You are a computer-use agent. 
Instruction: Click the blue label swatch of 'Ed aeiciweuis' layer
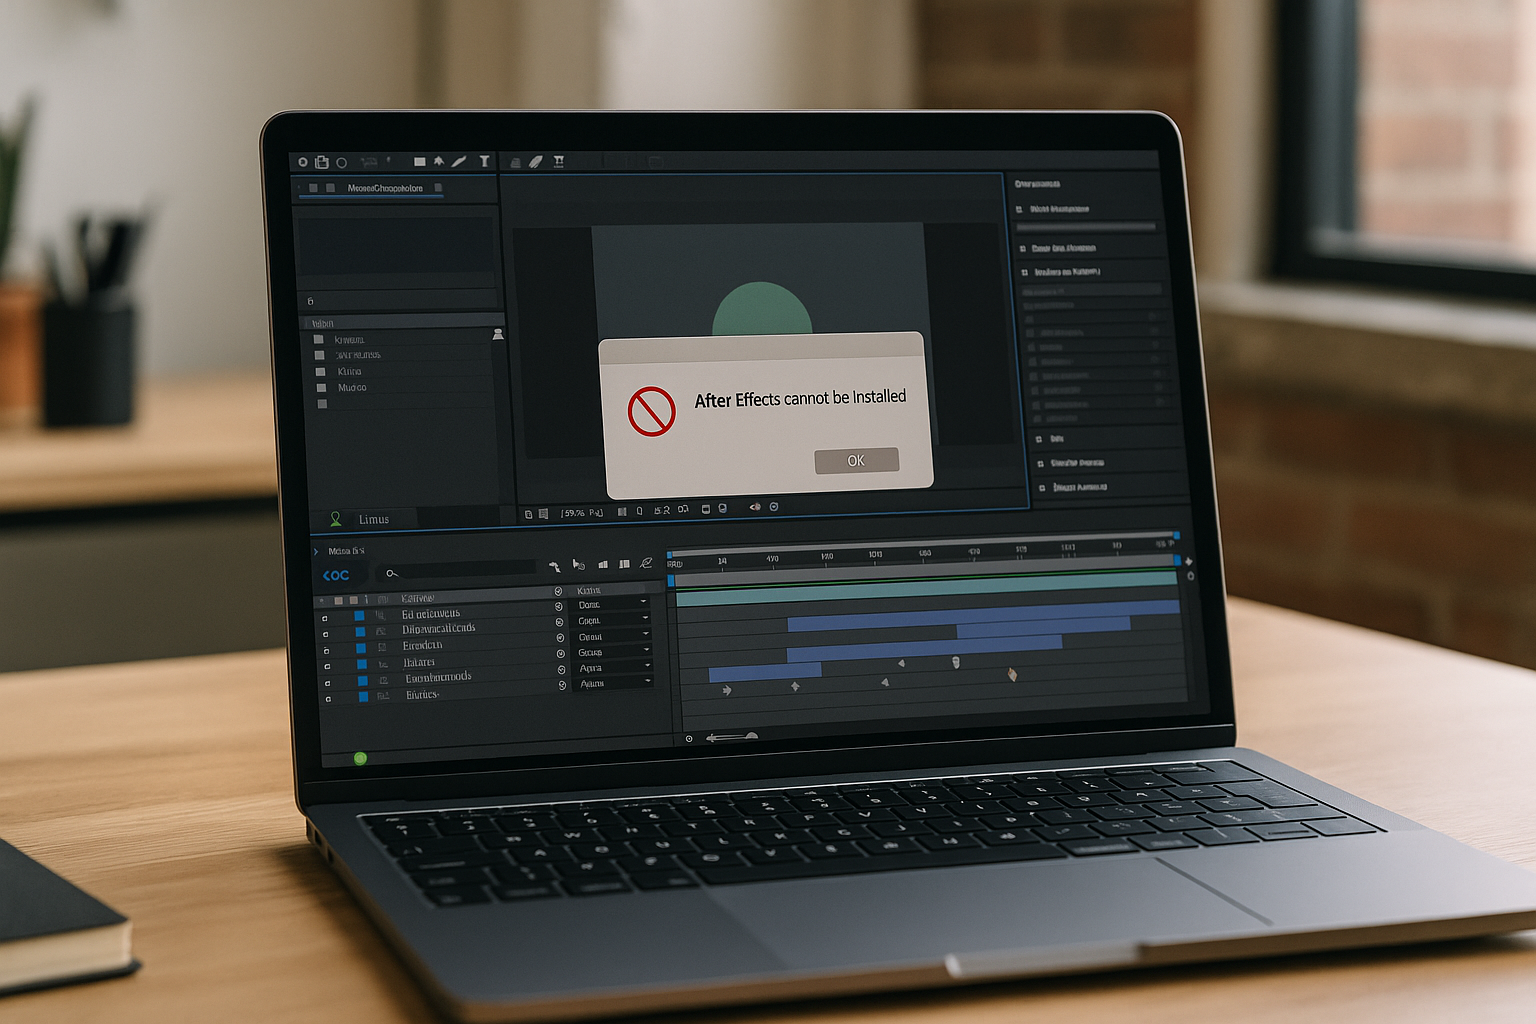[x=359, y=616]
